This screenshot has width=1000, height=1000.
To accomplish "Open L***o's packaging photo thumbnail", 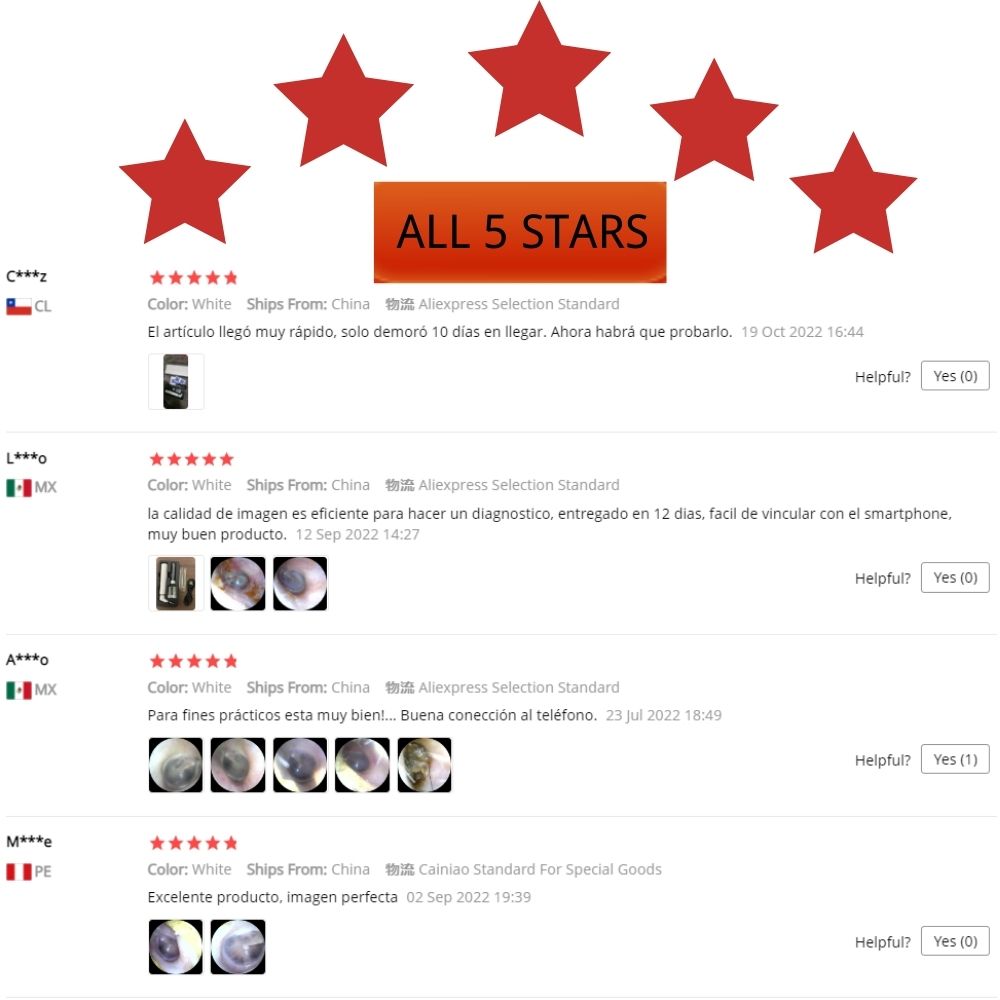I will click(x=176, y=584).
